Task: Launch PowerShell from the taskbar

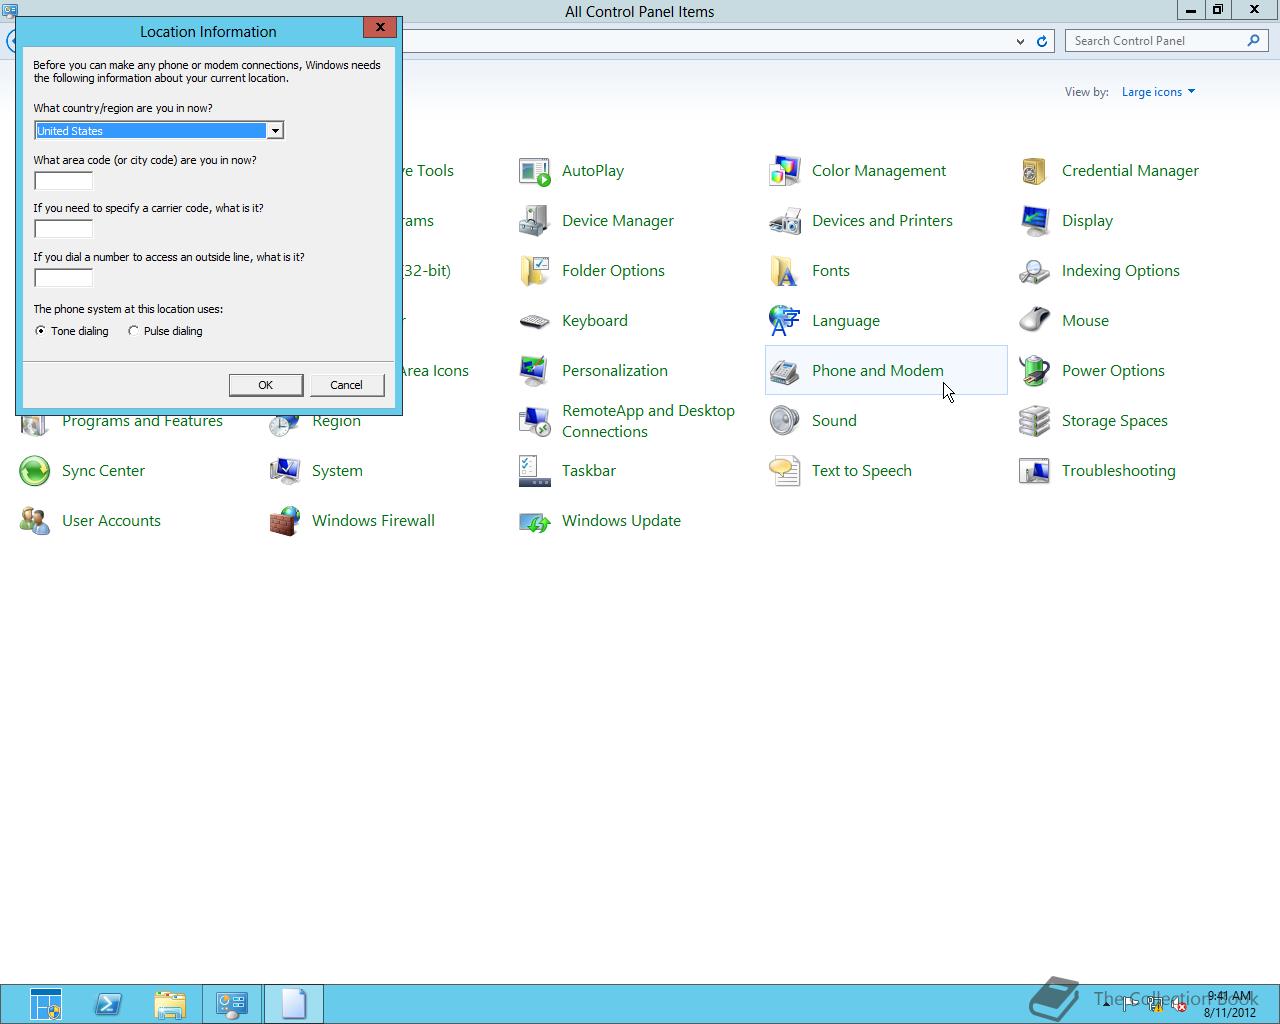Action: (x=108, y=1004)
